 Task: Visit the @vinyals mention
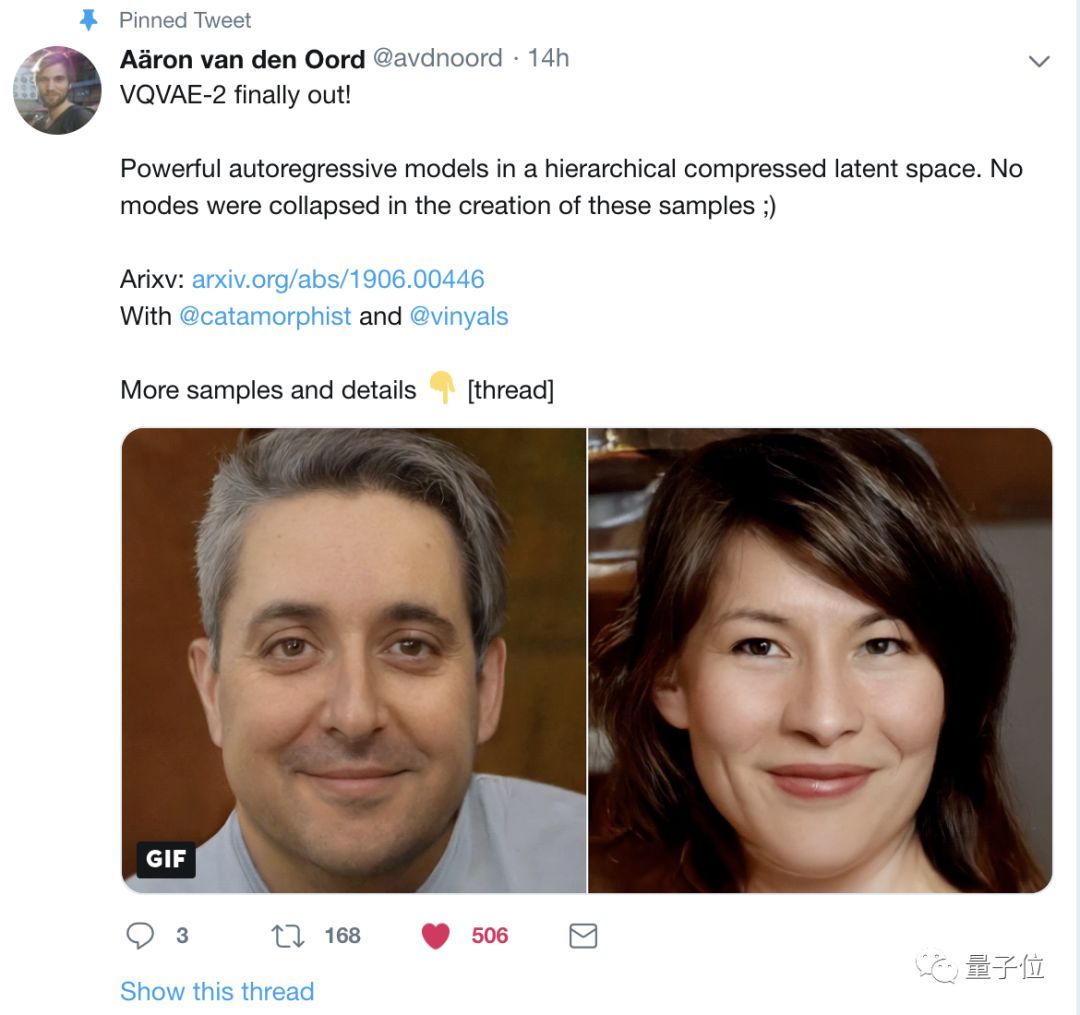(459, 316)
